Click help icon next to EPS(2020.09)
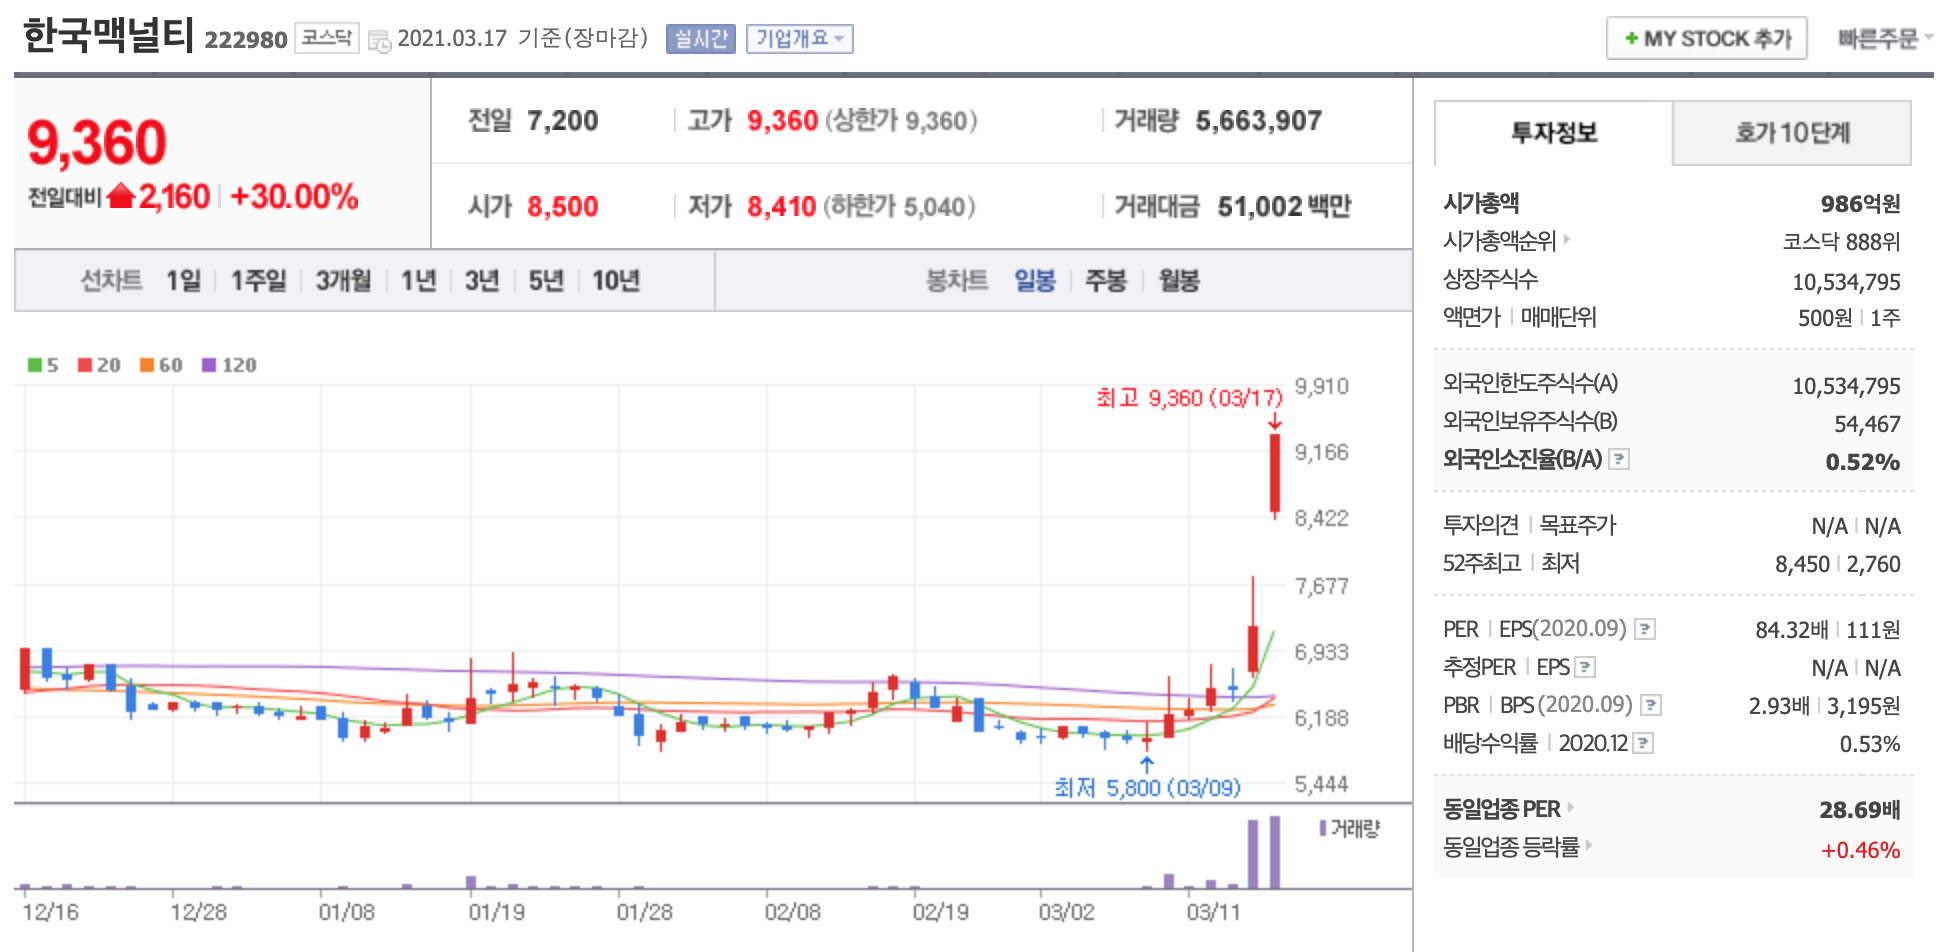The width and height of the screenshot is (1950, 952). (x=1645, y=629)
